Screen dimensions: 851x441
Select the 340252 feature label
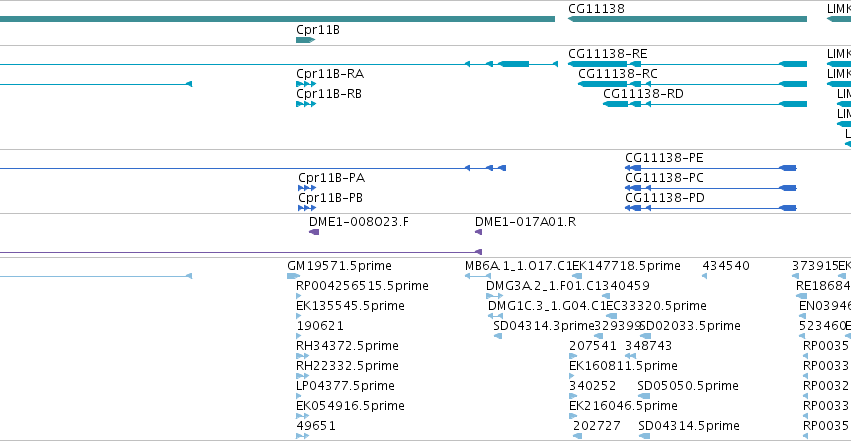[x=593, y=386]
